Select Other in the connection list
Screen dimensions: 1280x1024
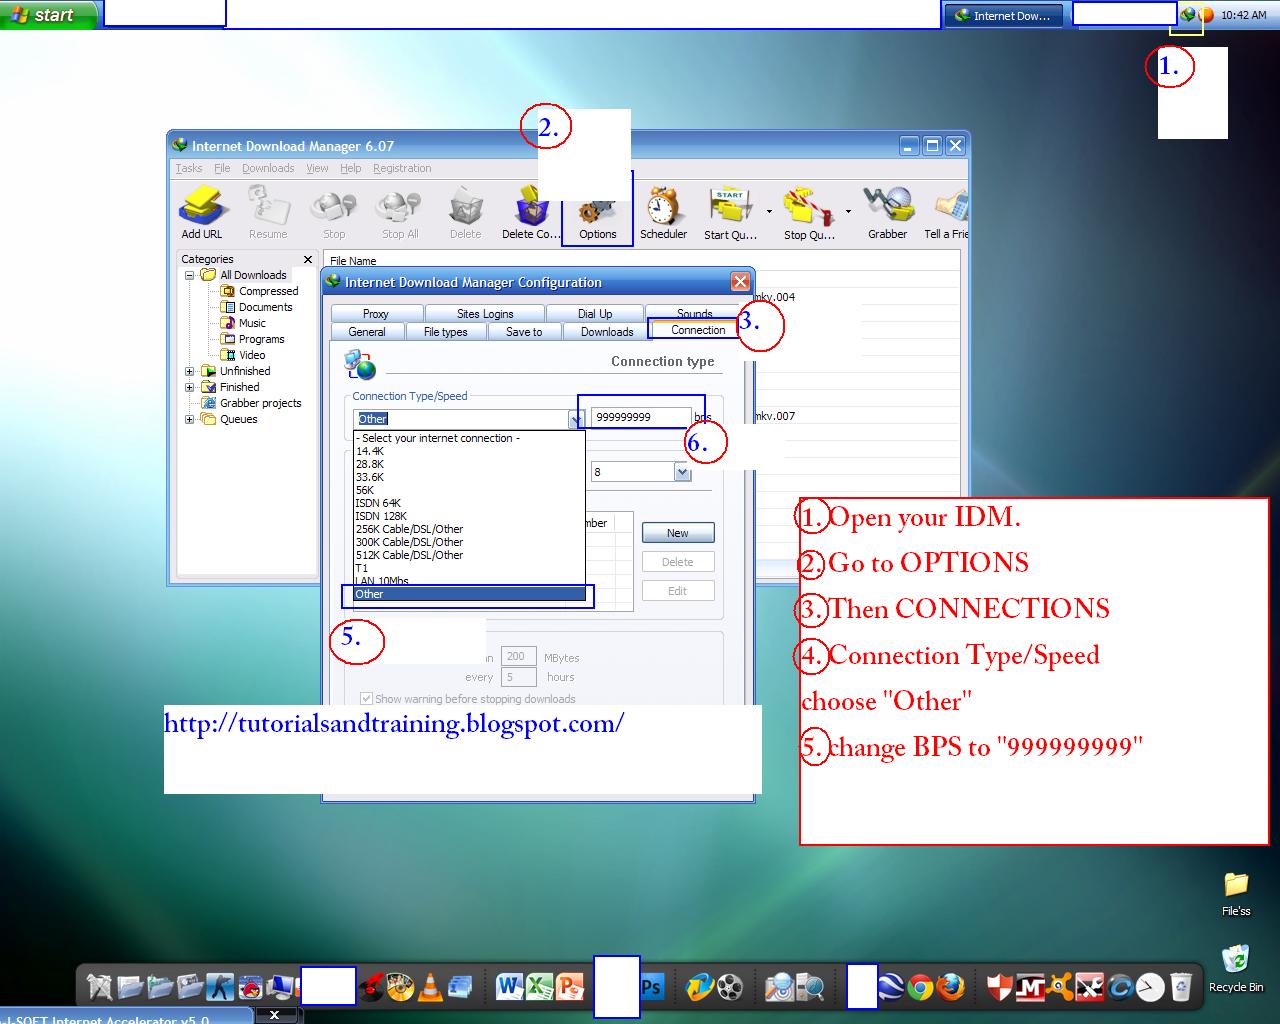[470, 594]
